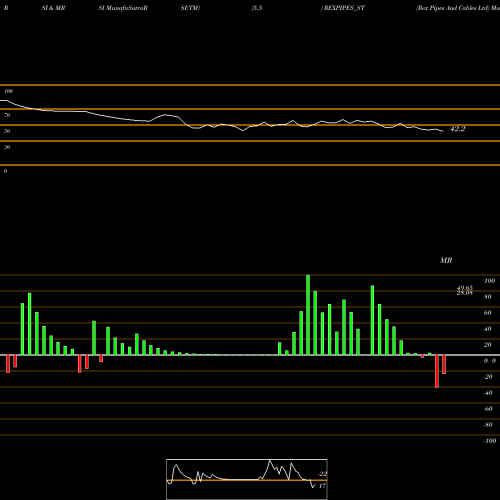Click the 'SI(TM)' header label
The height and width of the screenshot is (500, 500).
(190, 8)
